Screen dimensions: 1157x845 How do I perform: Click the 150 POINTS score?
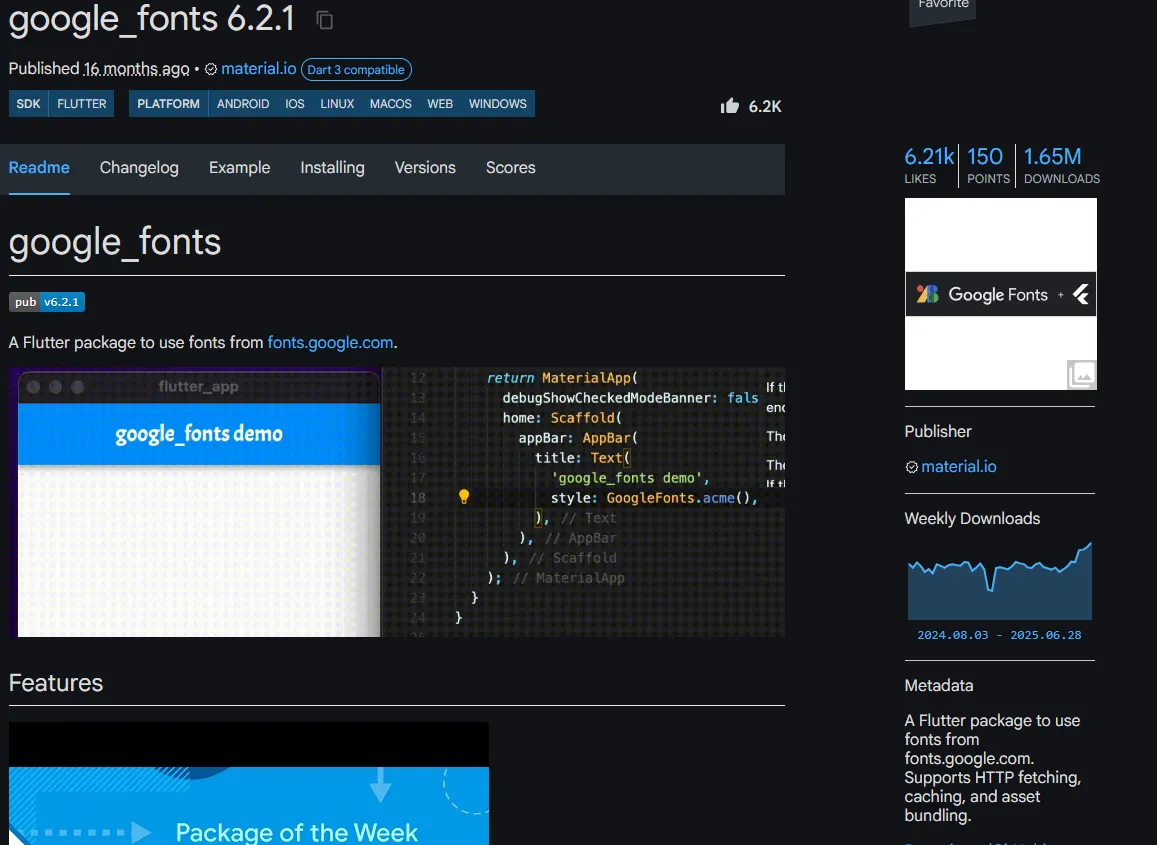click(987, 166)
